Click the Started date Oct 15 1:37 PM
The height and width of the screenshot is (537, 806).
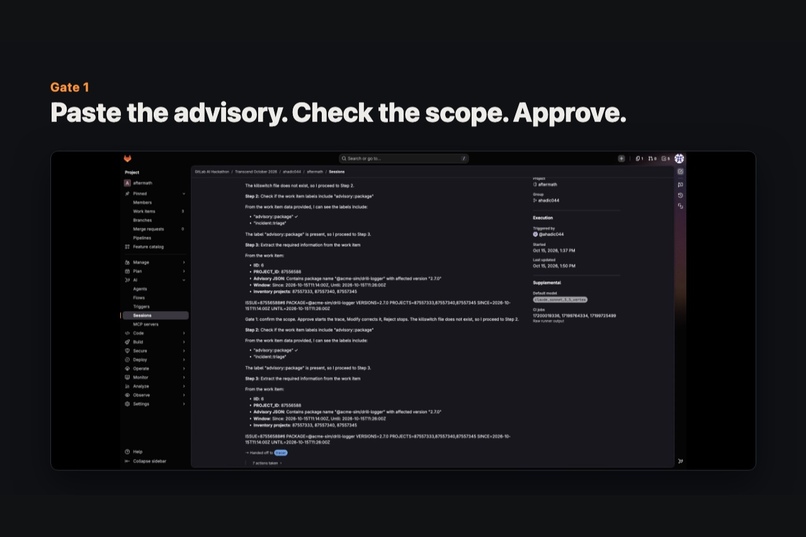(554, 251)
